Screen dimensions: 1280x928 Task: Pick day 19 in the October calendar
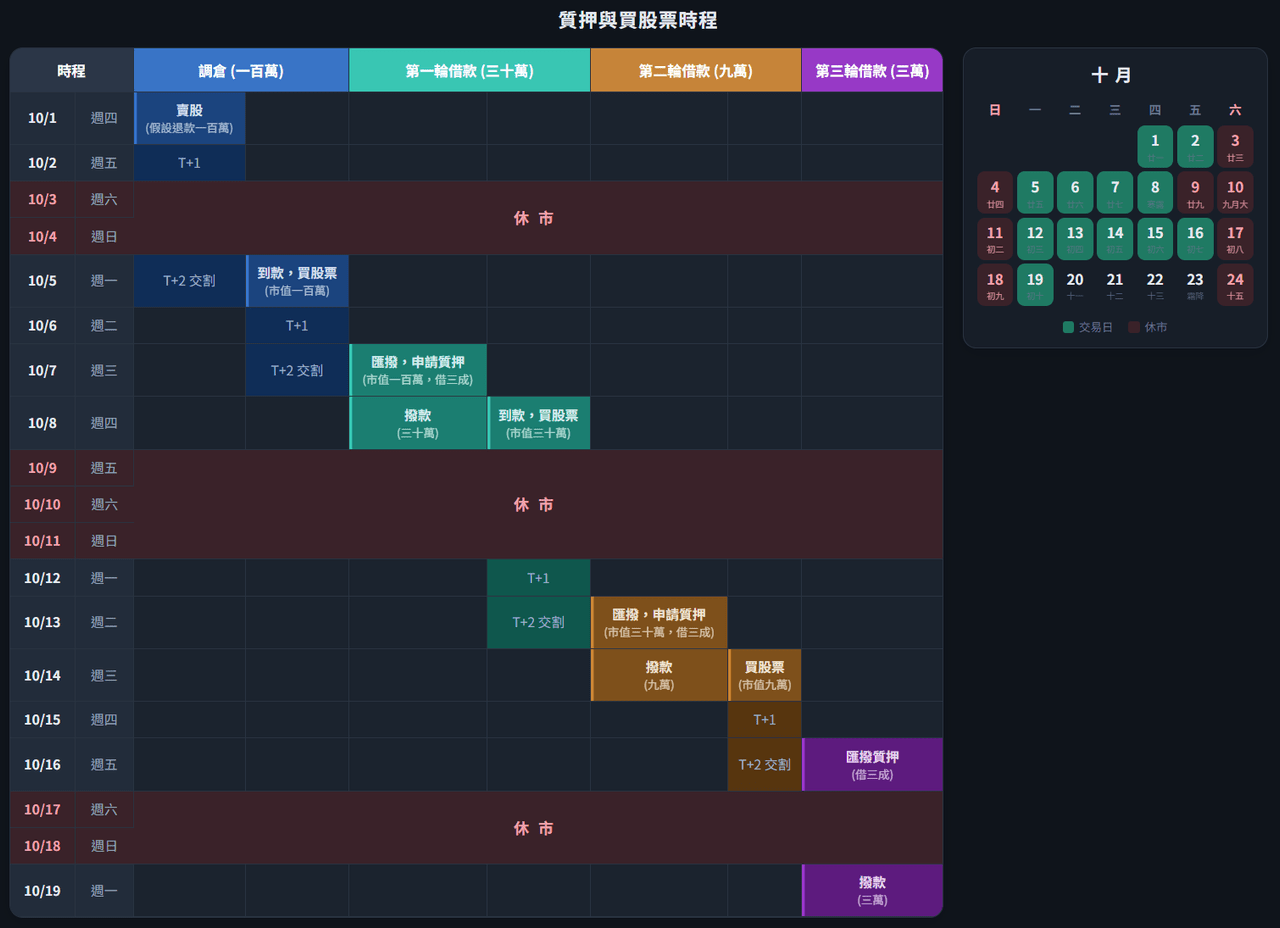point(1035,285)
